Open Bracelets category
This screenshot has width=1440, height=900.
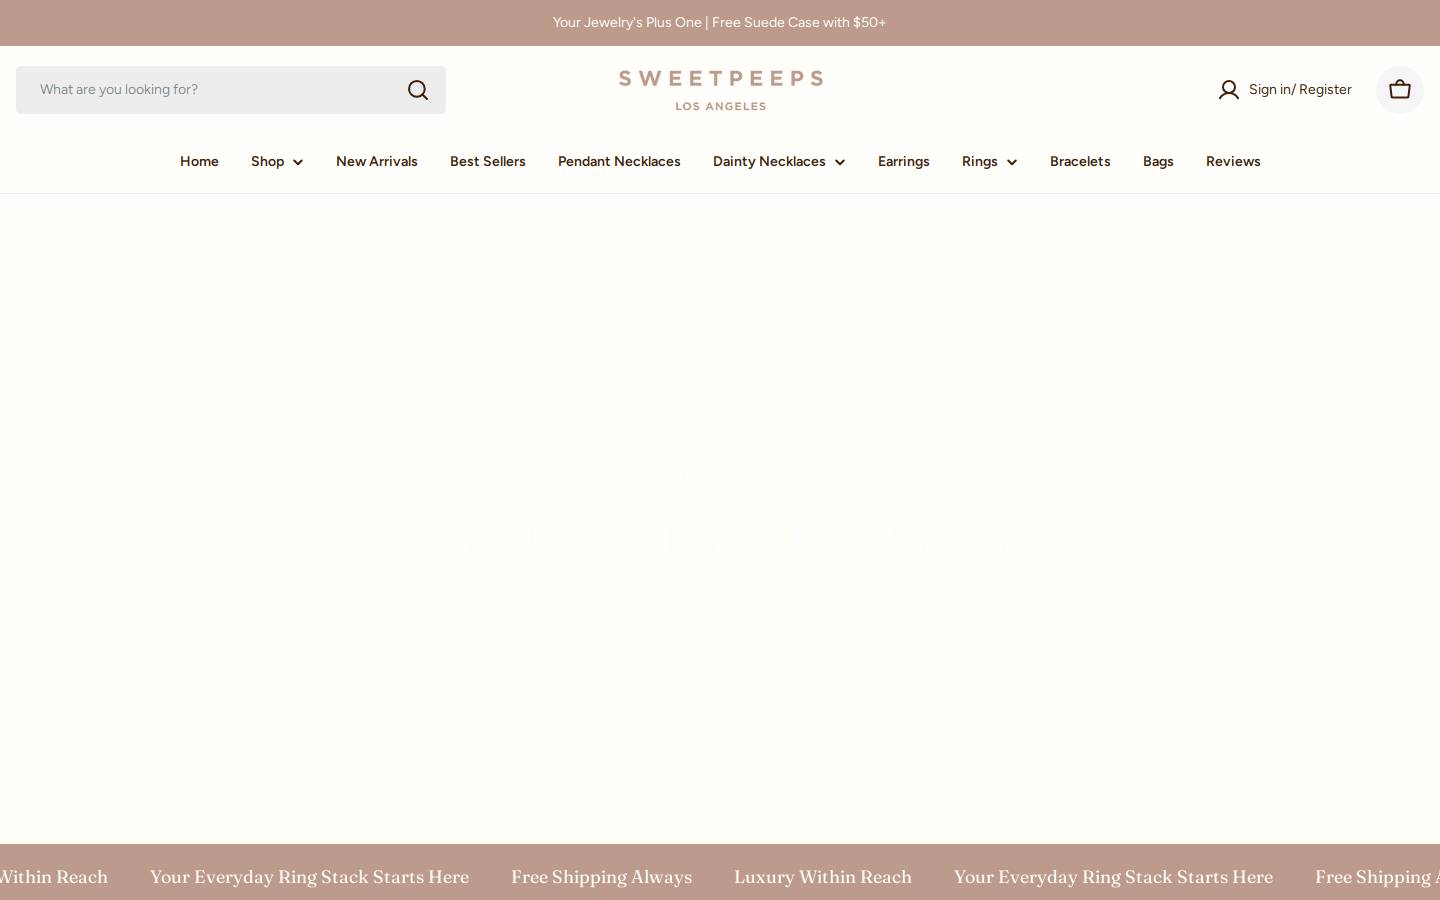coord(1080,162)
